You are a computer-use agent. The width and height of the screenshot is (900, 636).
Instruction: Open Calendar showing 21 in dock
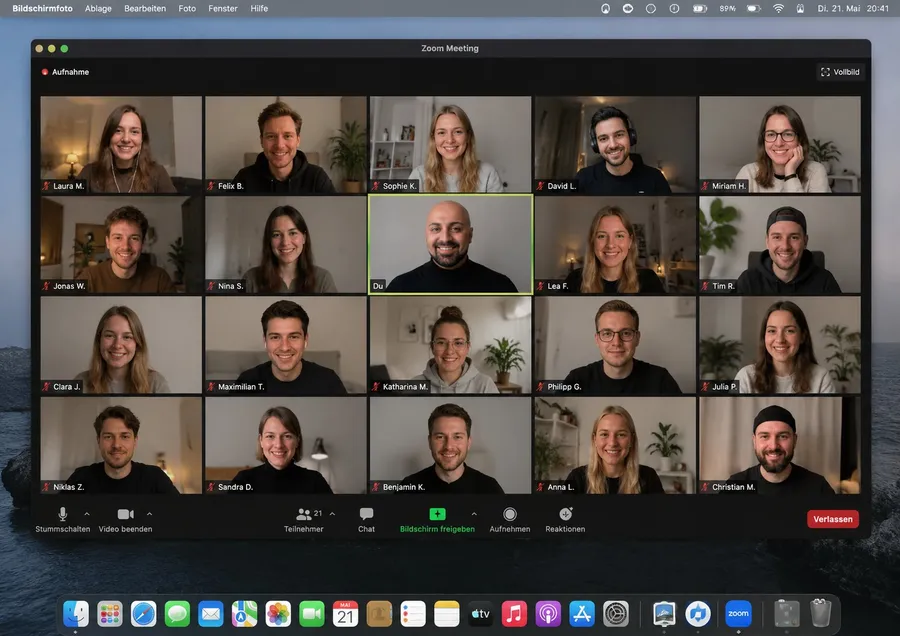click(346, 614)
